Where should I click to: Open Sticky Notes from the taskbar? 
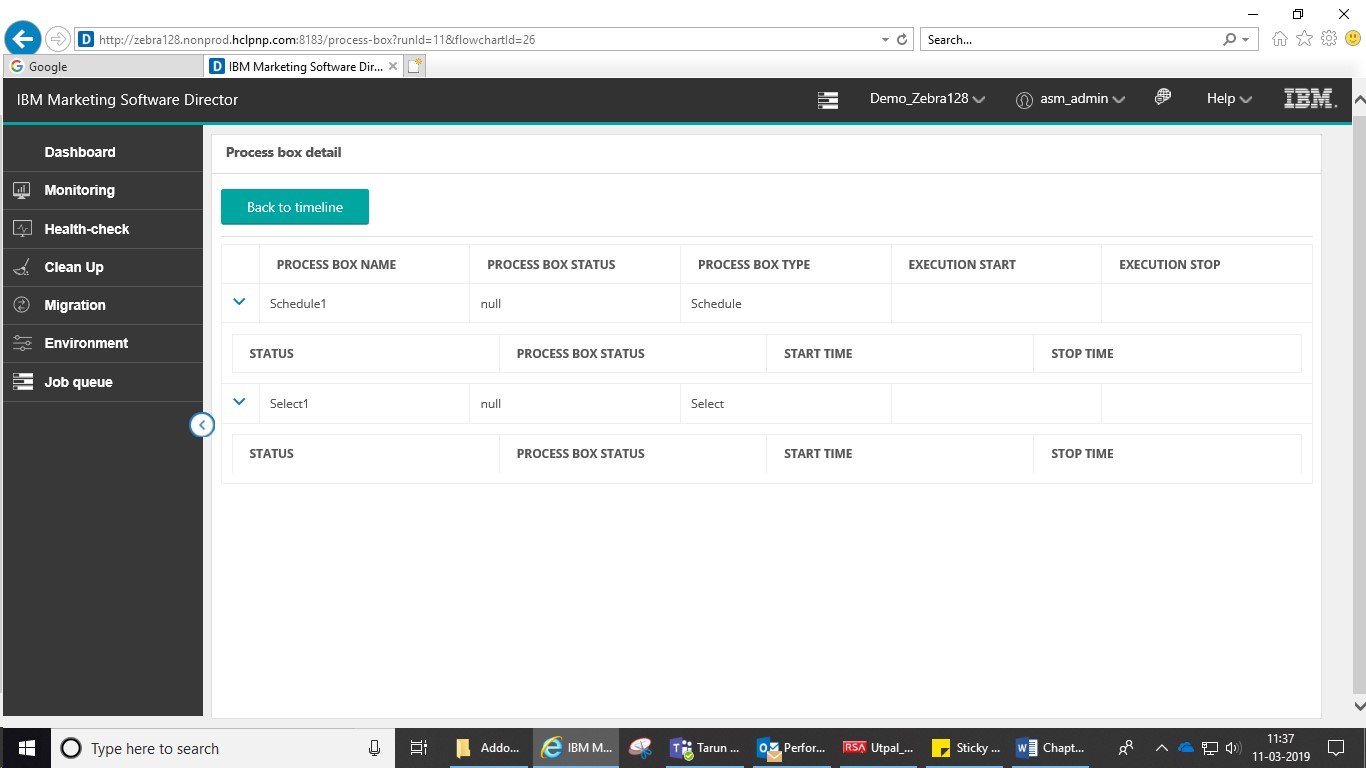tap(965, 748)
